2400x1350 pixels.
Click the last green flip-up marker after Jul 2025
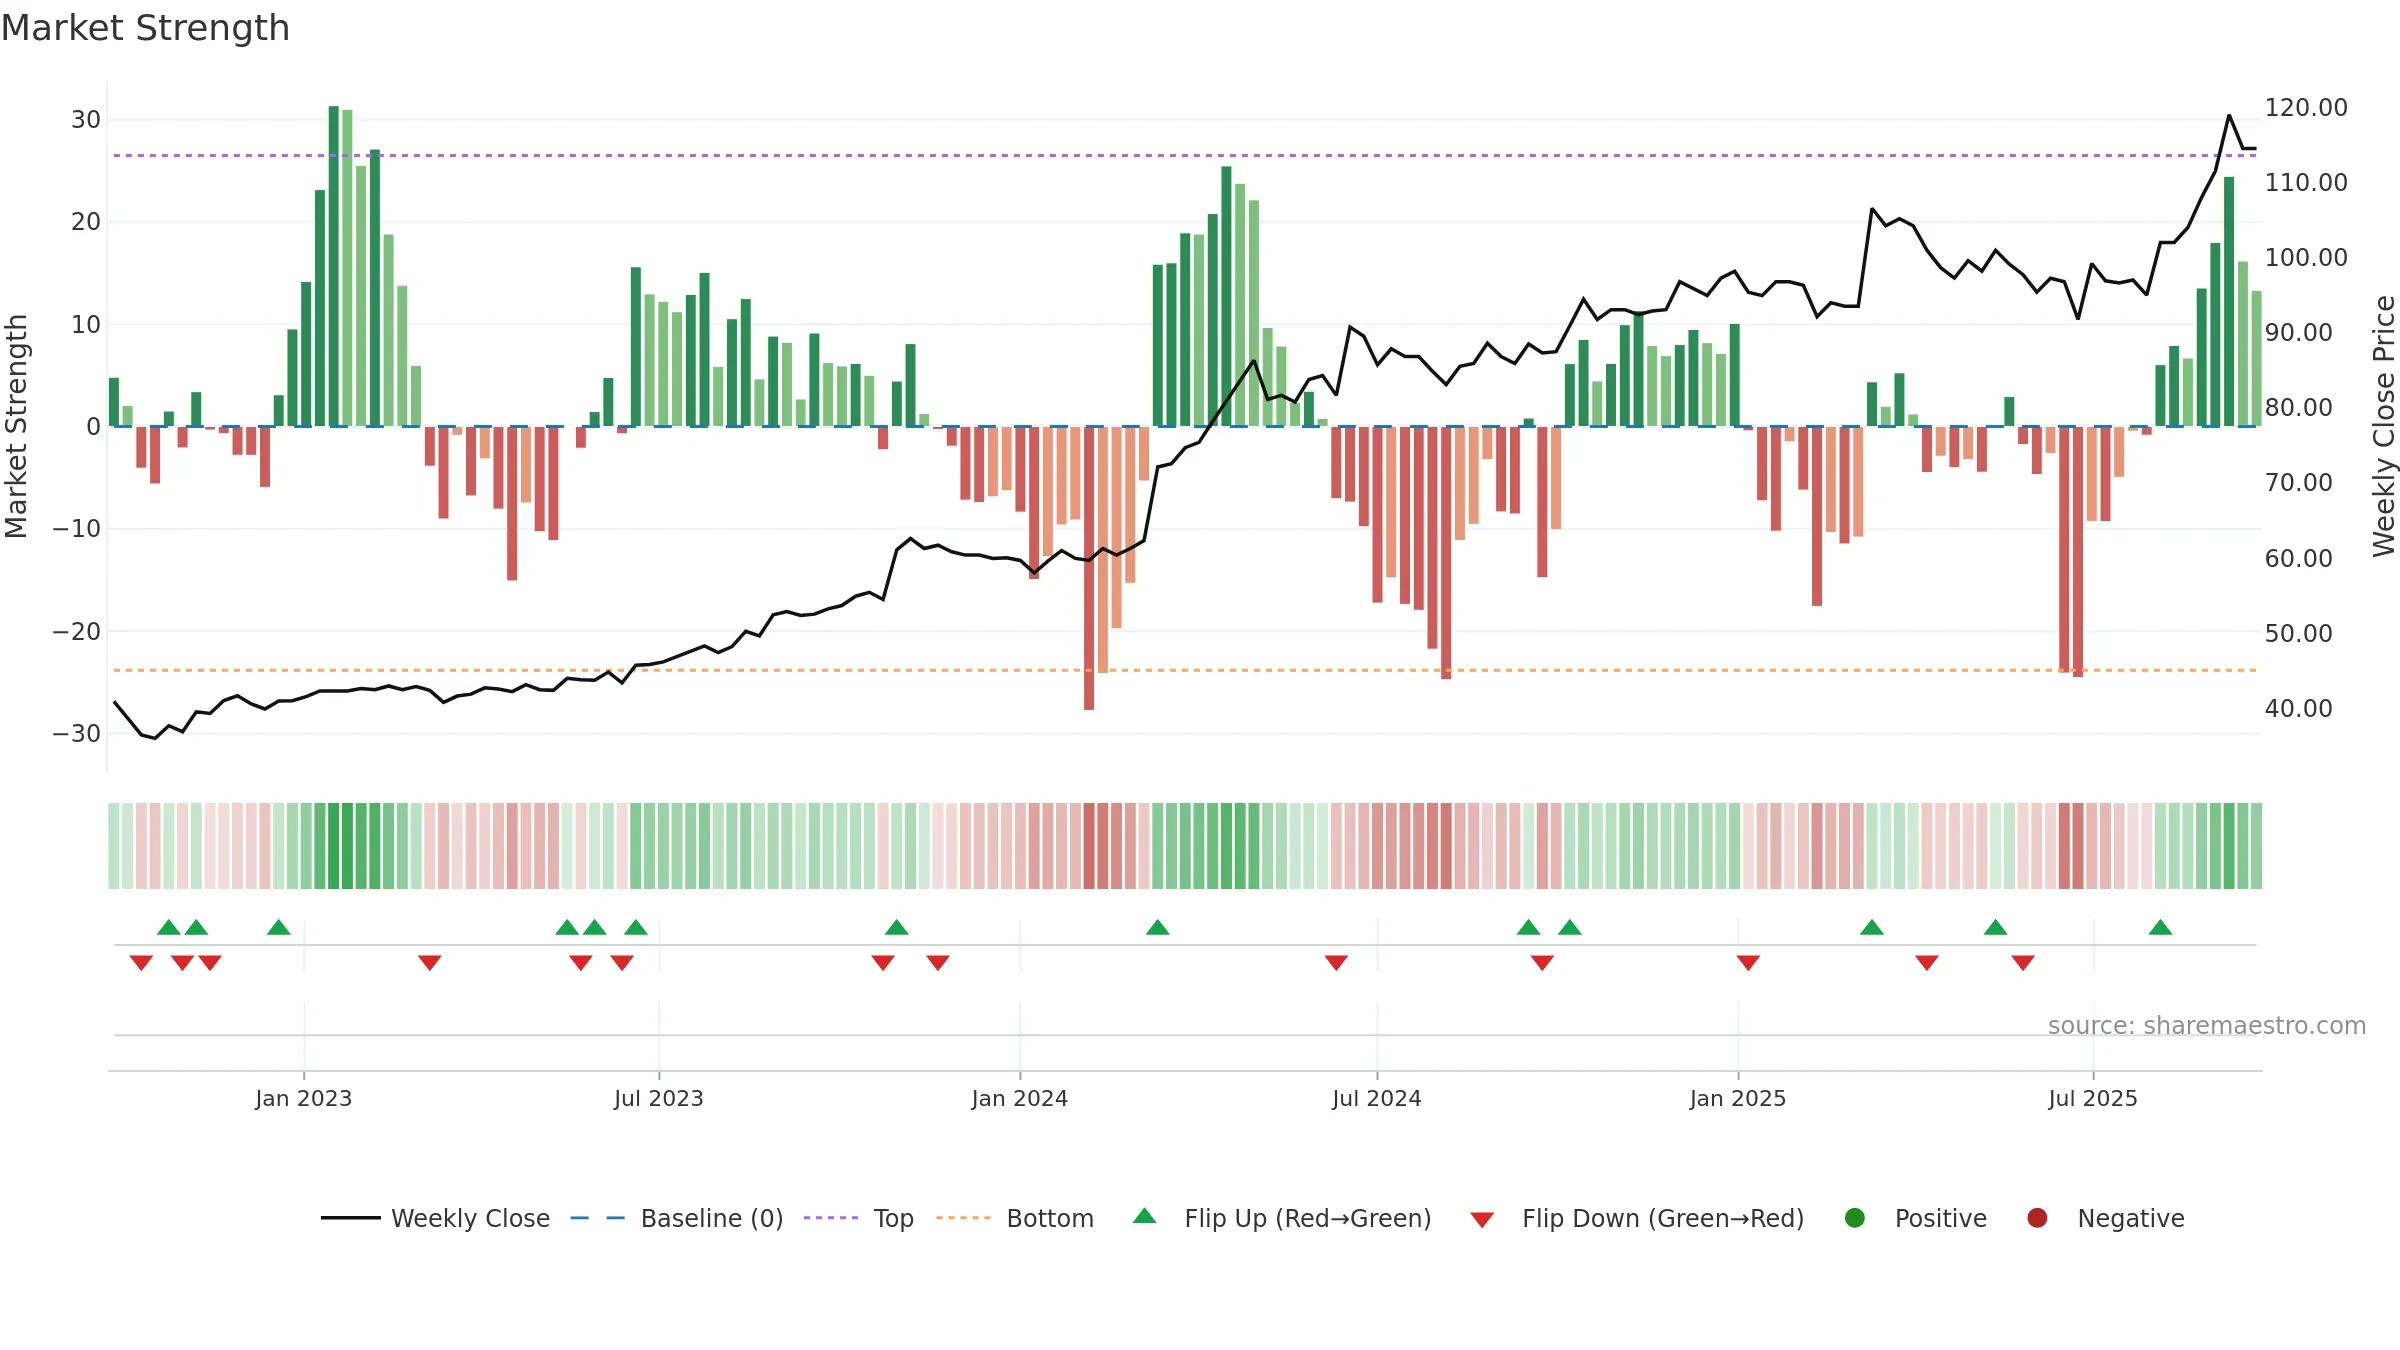pos(2160,927)
